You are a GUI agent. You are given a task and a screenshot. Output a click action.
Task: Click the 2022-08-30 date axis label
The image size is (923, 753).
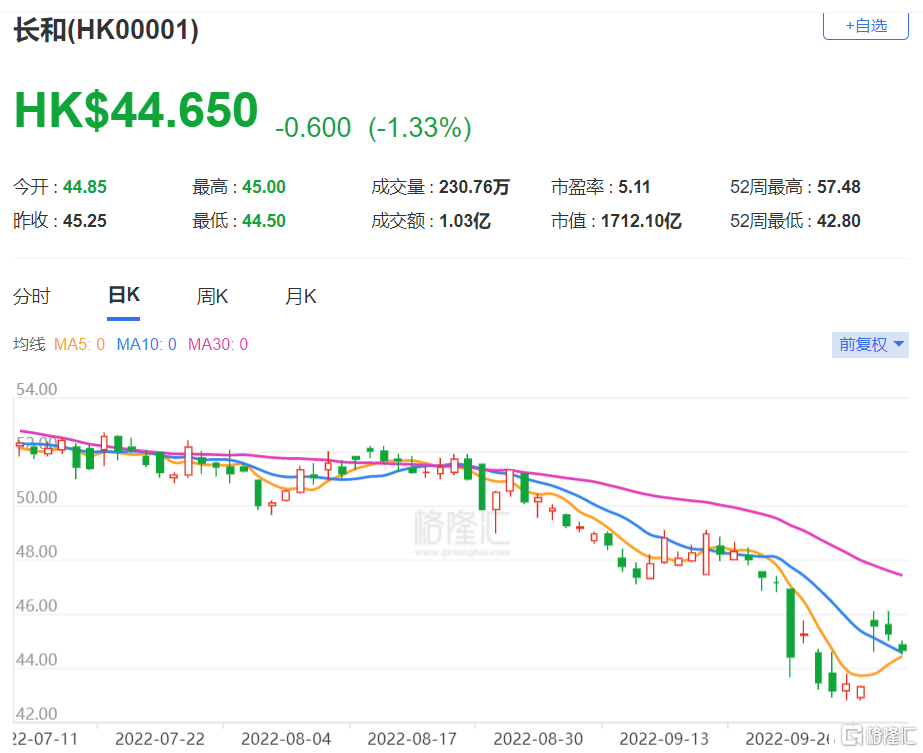pyautogui.click(x=538, y=739)
